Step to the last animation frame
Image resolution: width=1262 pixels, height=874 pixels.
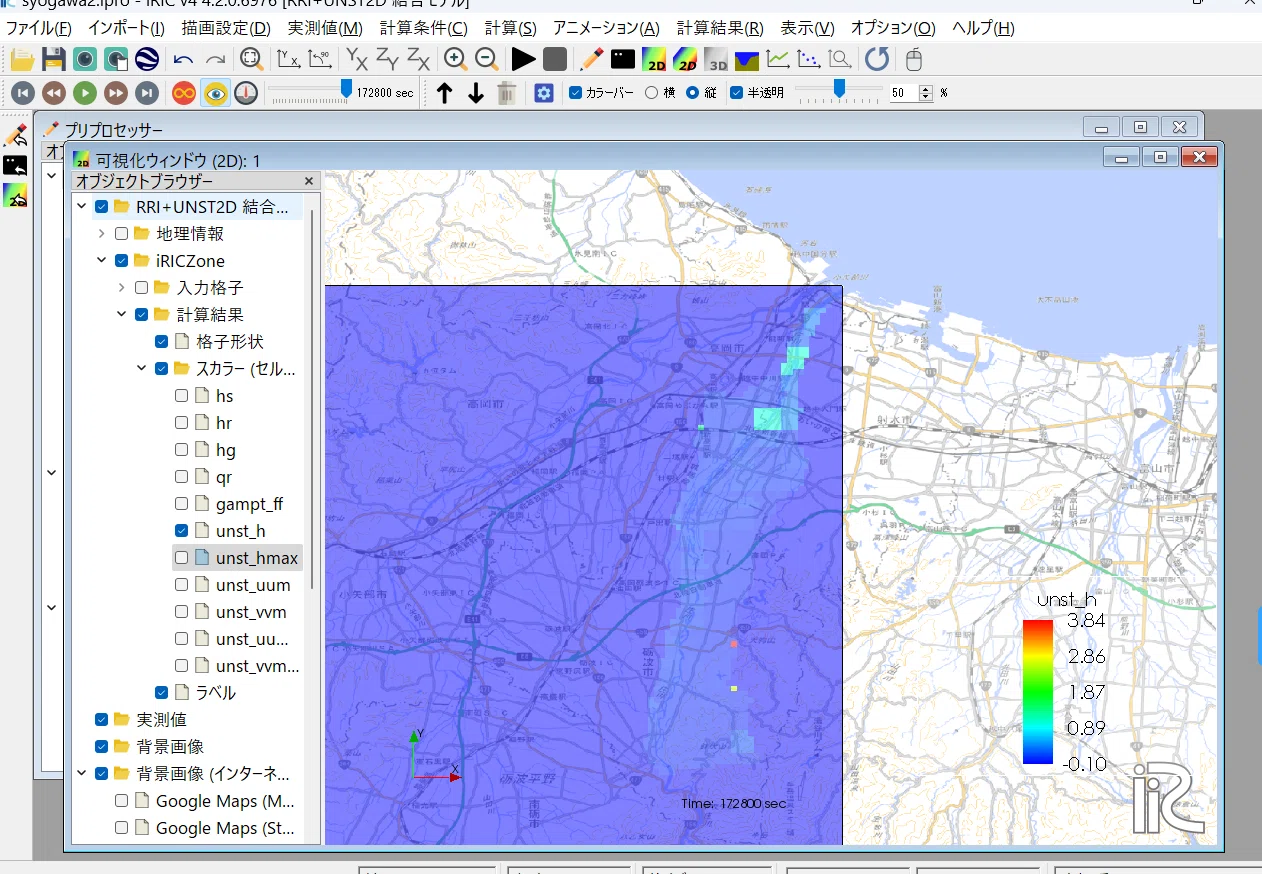(x=147, y=93)
